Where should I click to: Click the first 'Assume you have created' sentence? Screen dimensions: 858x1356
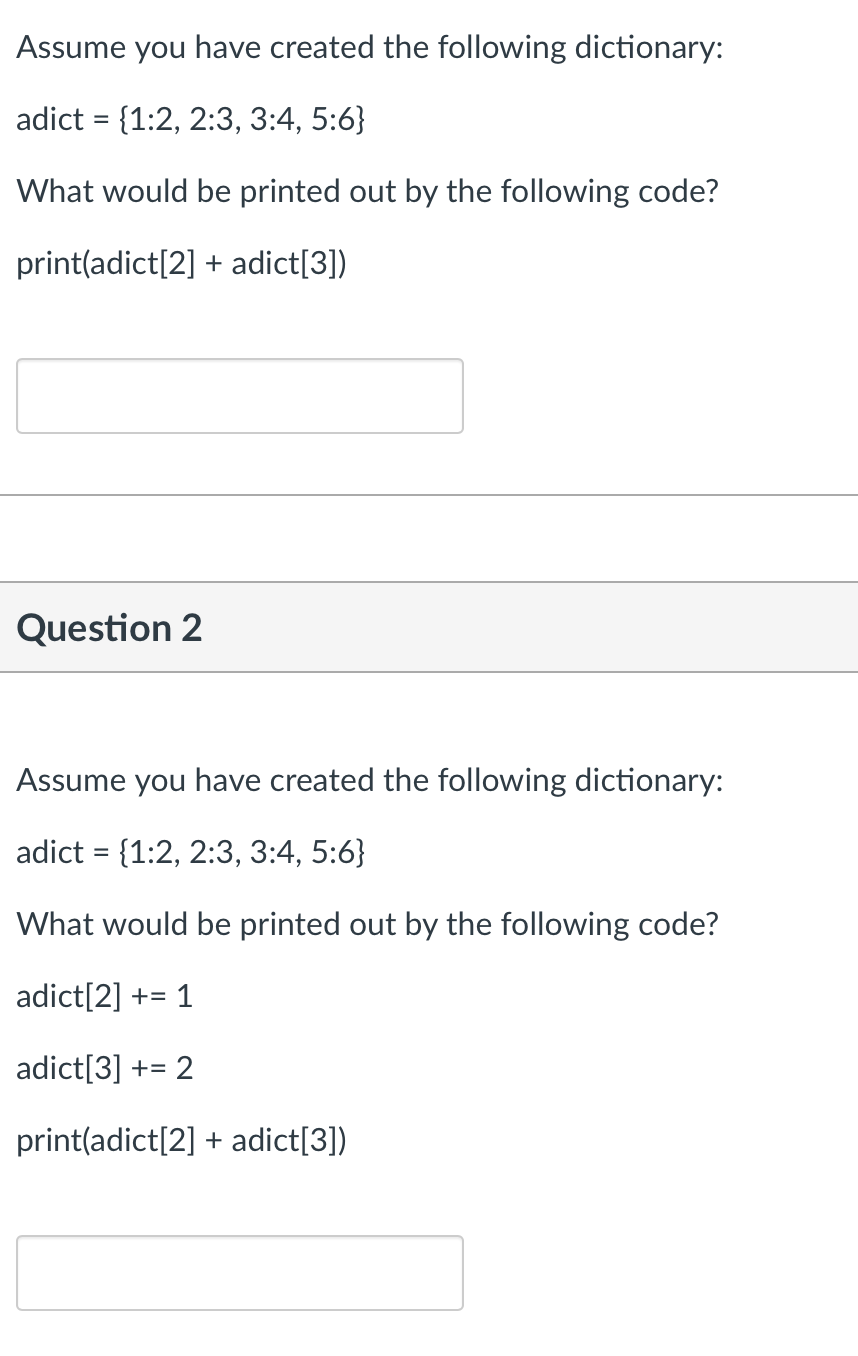tap(370, 48)
